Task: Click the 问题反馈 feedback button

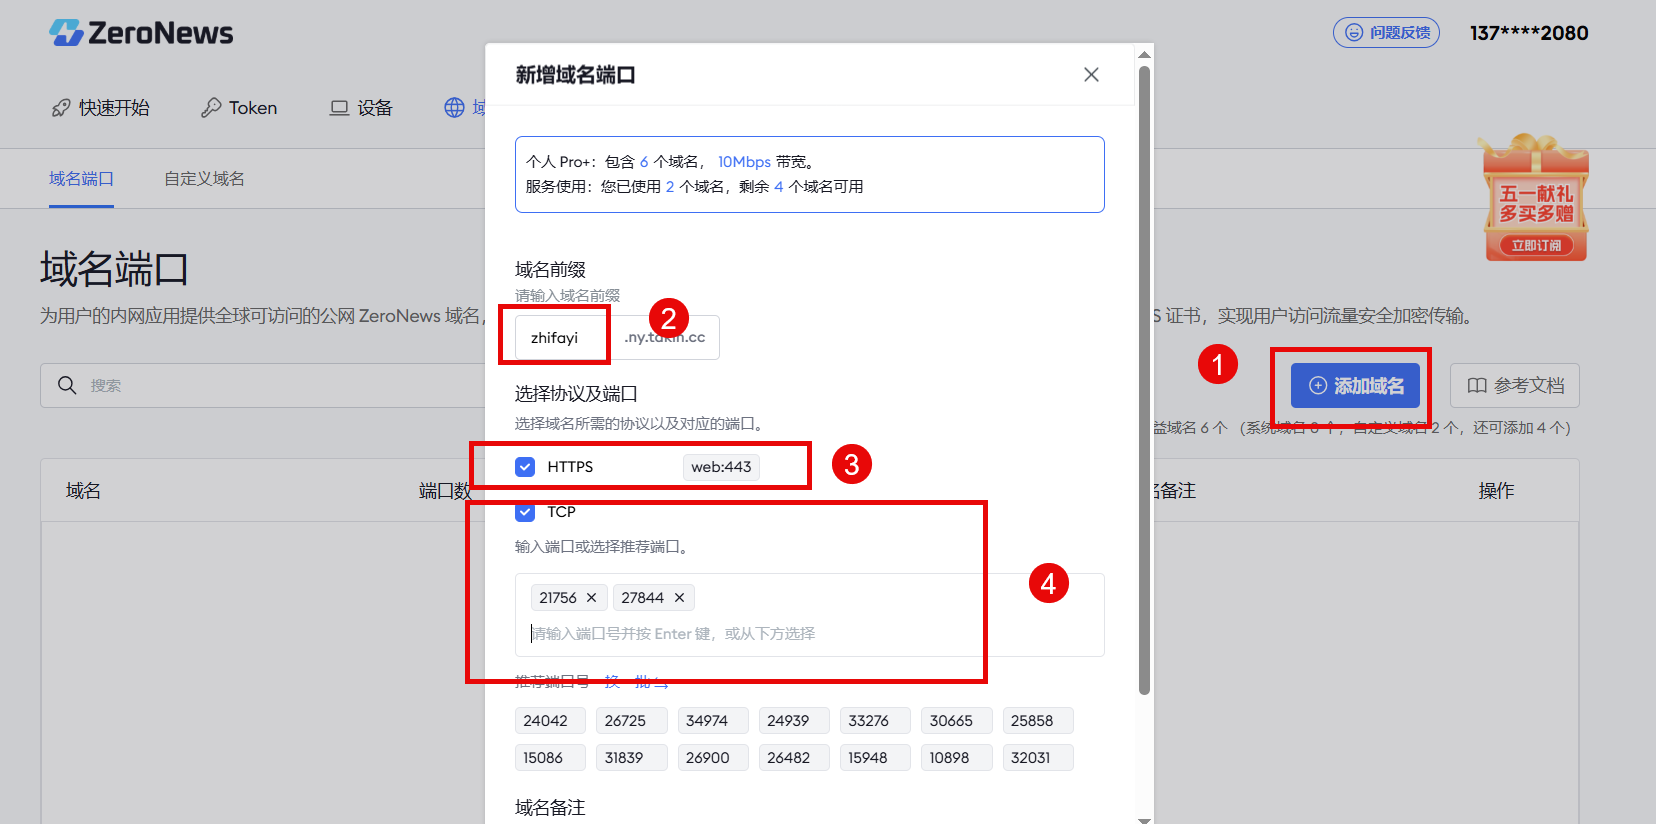Action: tap(1386, 33)
